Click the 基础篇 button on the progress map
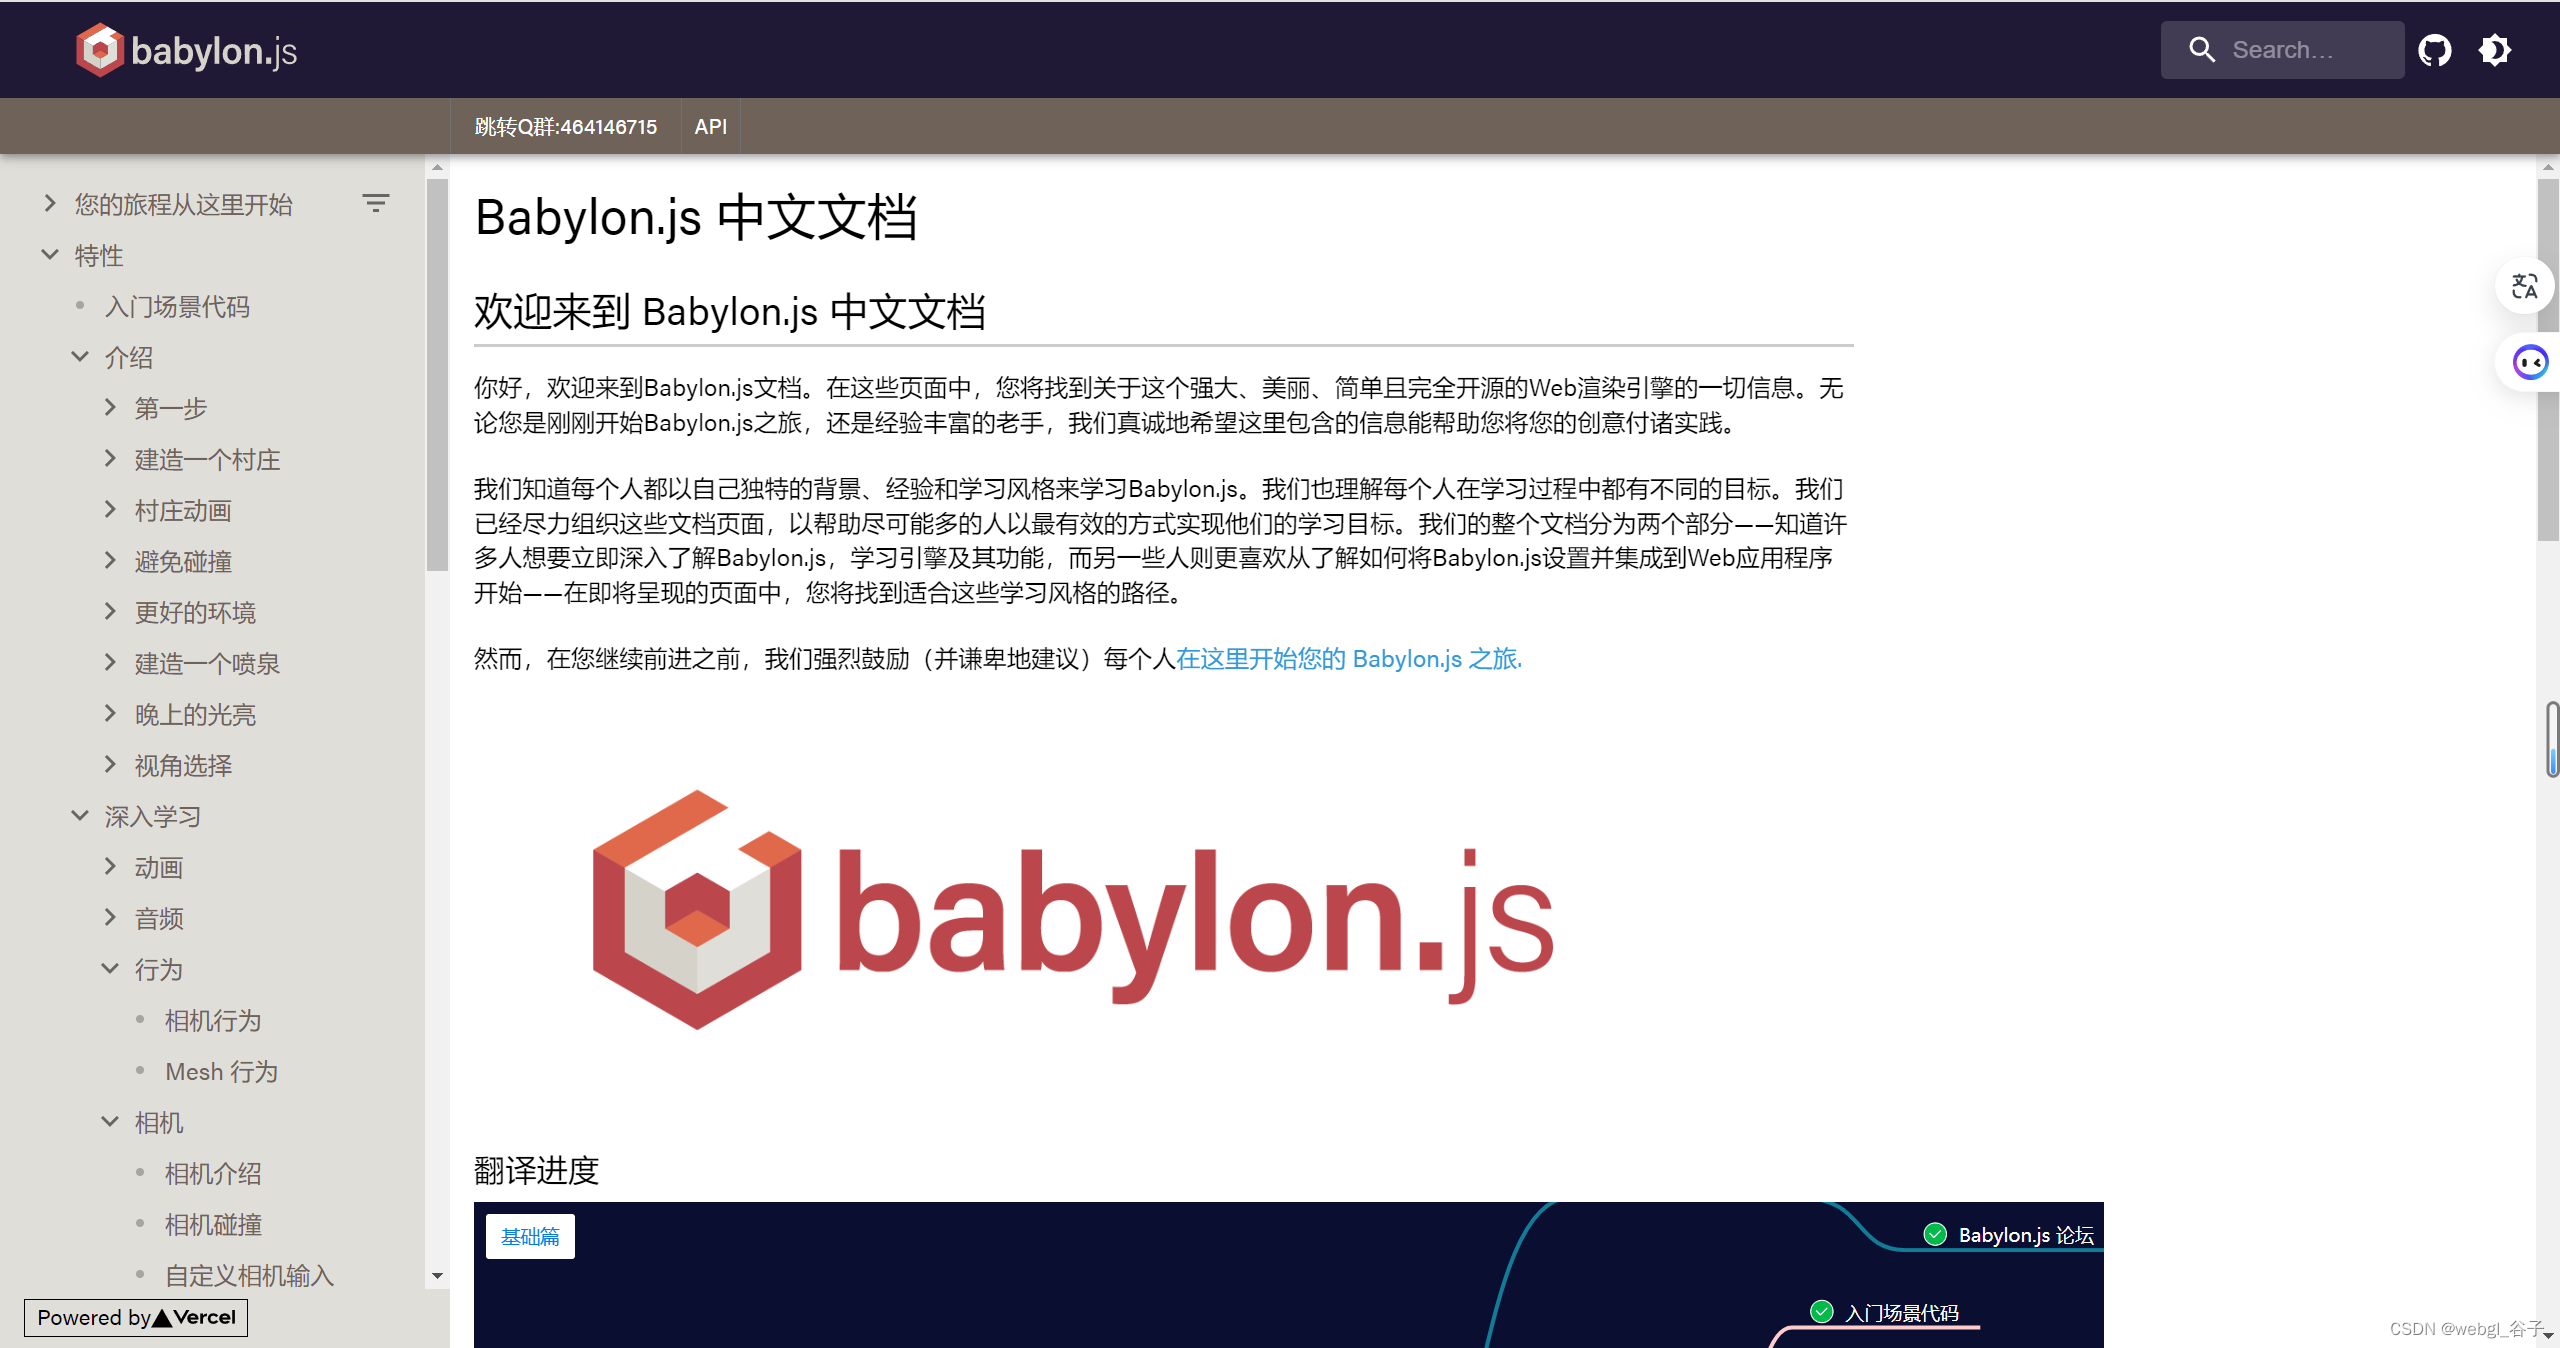The image size is (2560, 1348). coord(529,1236)
